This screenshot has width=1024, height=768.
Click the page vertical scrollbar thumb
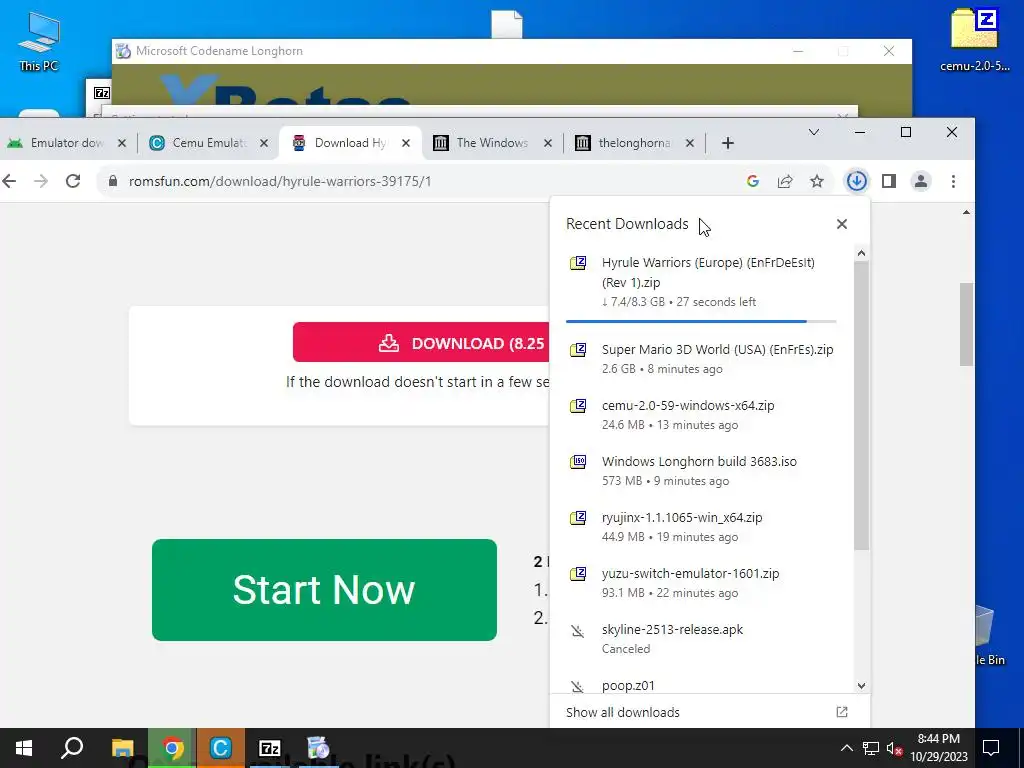[967, 324]
